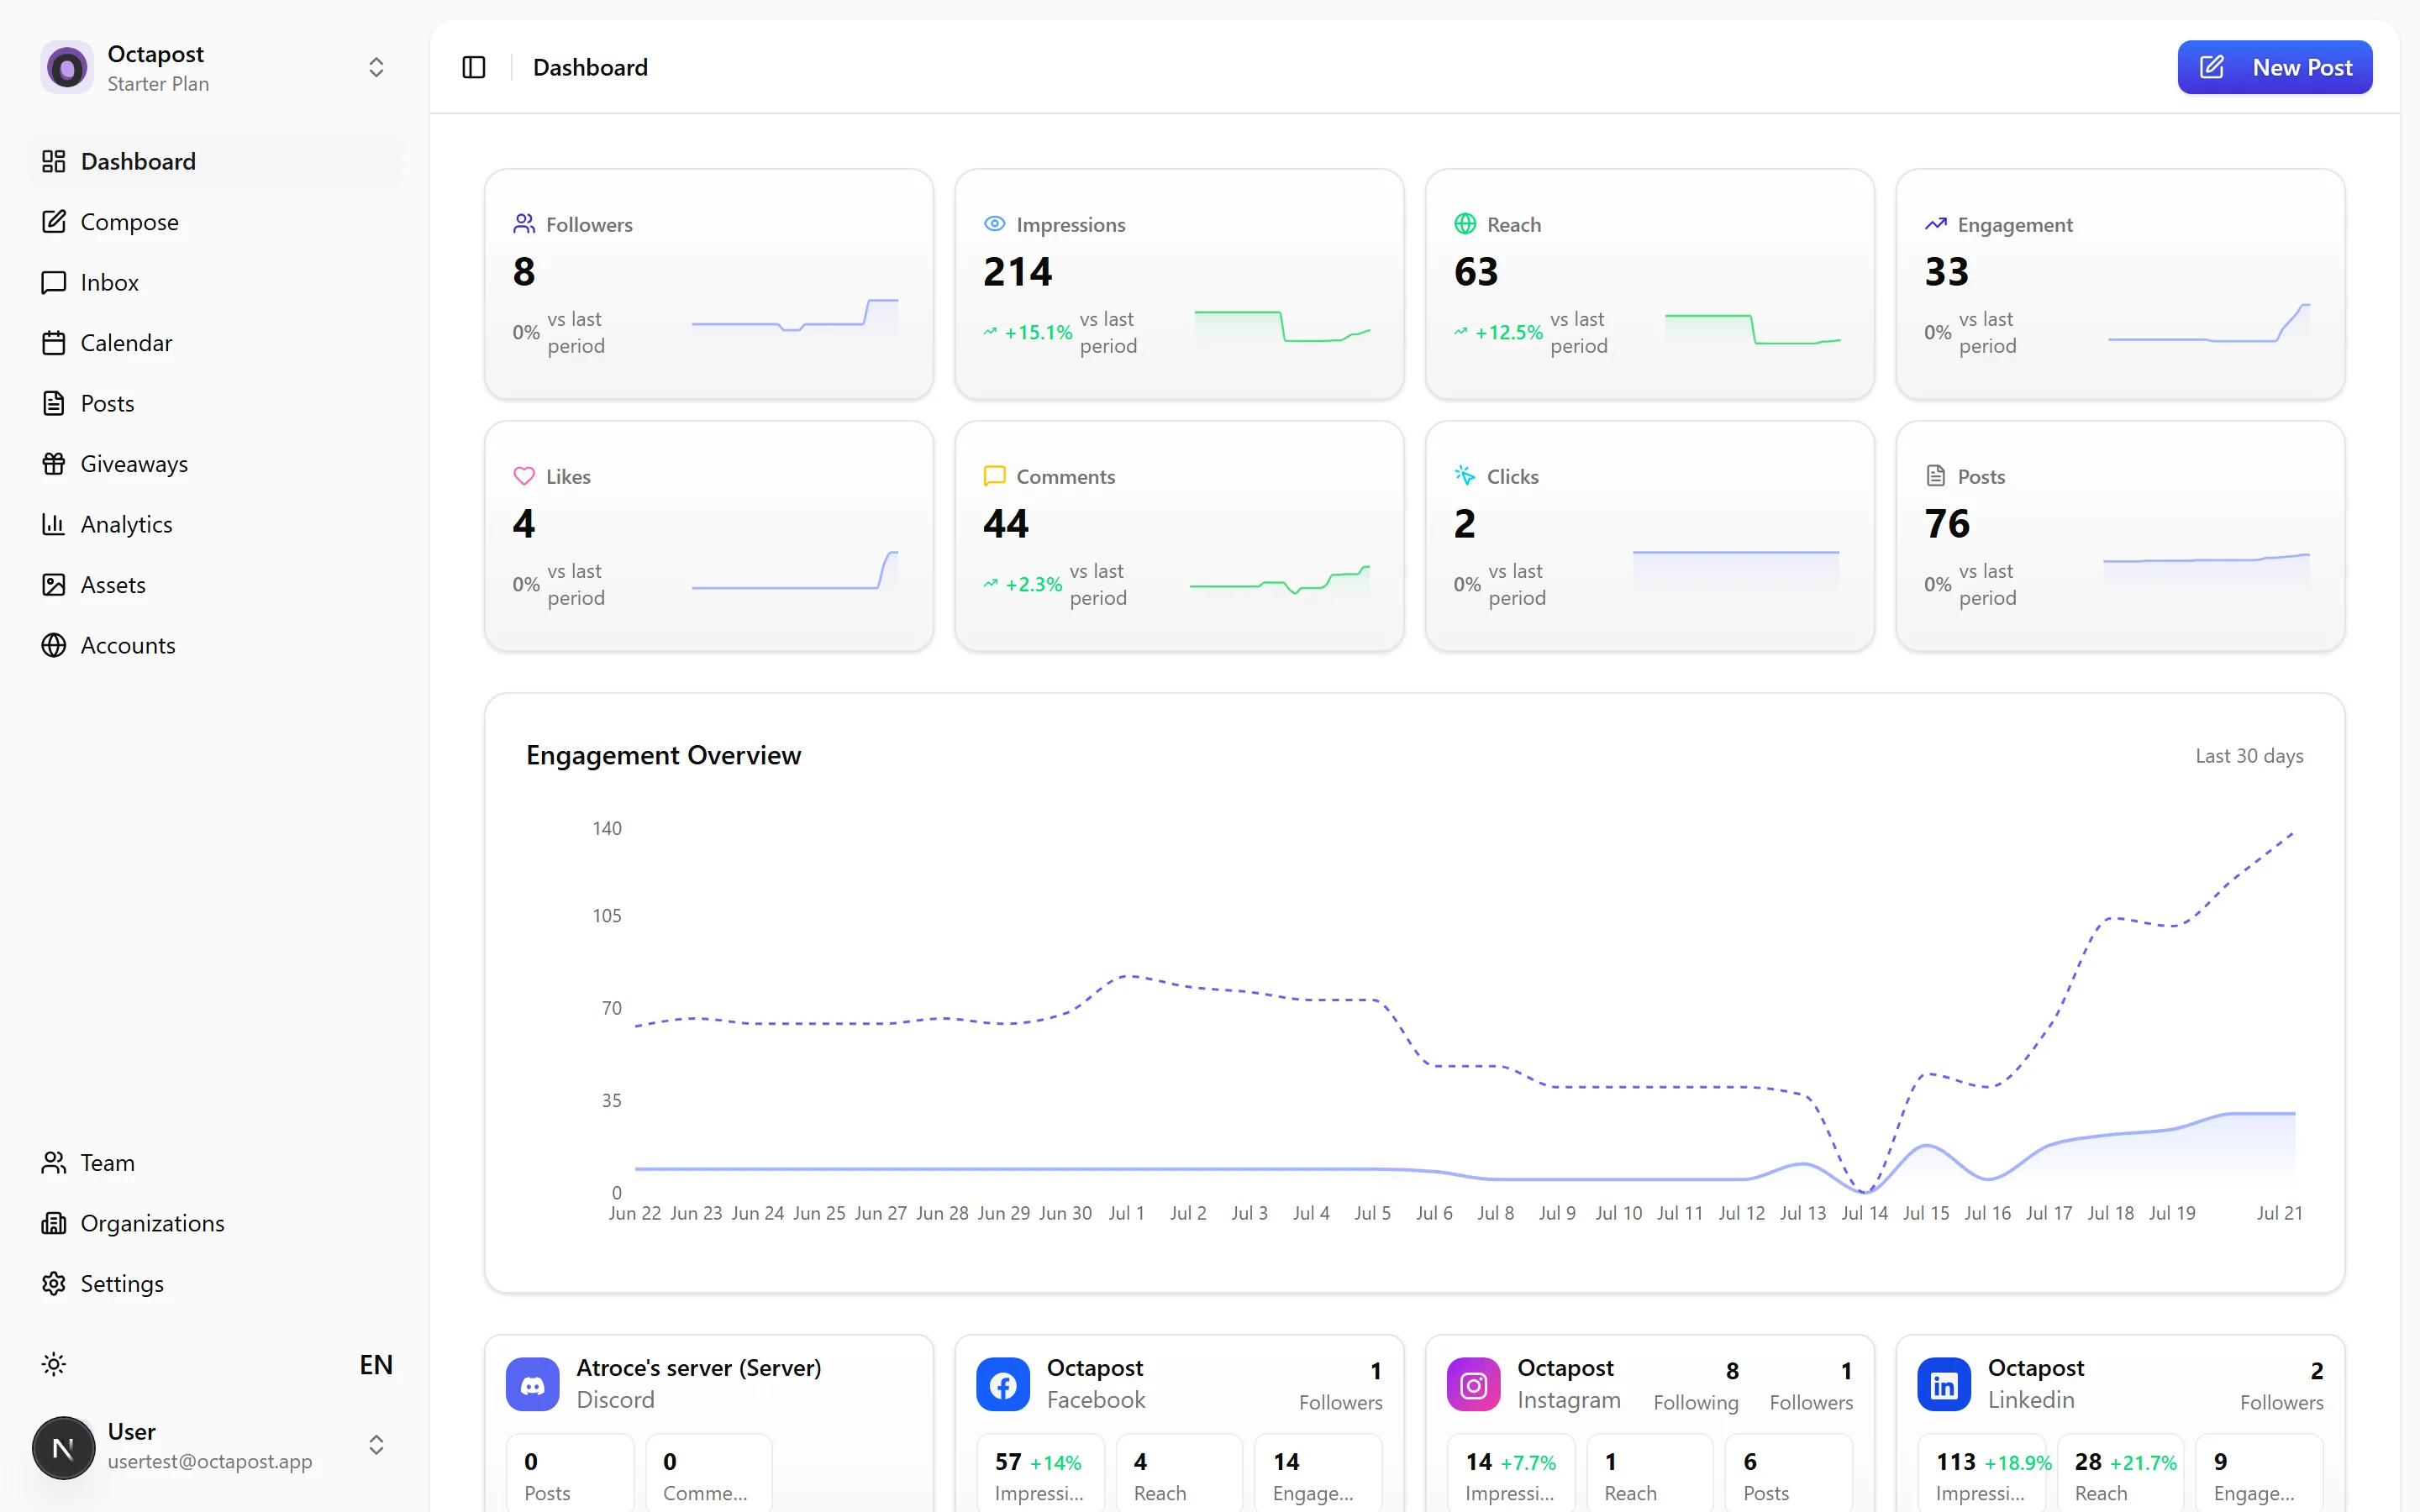Click the Followers card people icon
This screenshot has height=1512, width=2420.
(524, 224)
